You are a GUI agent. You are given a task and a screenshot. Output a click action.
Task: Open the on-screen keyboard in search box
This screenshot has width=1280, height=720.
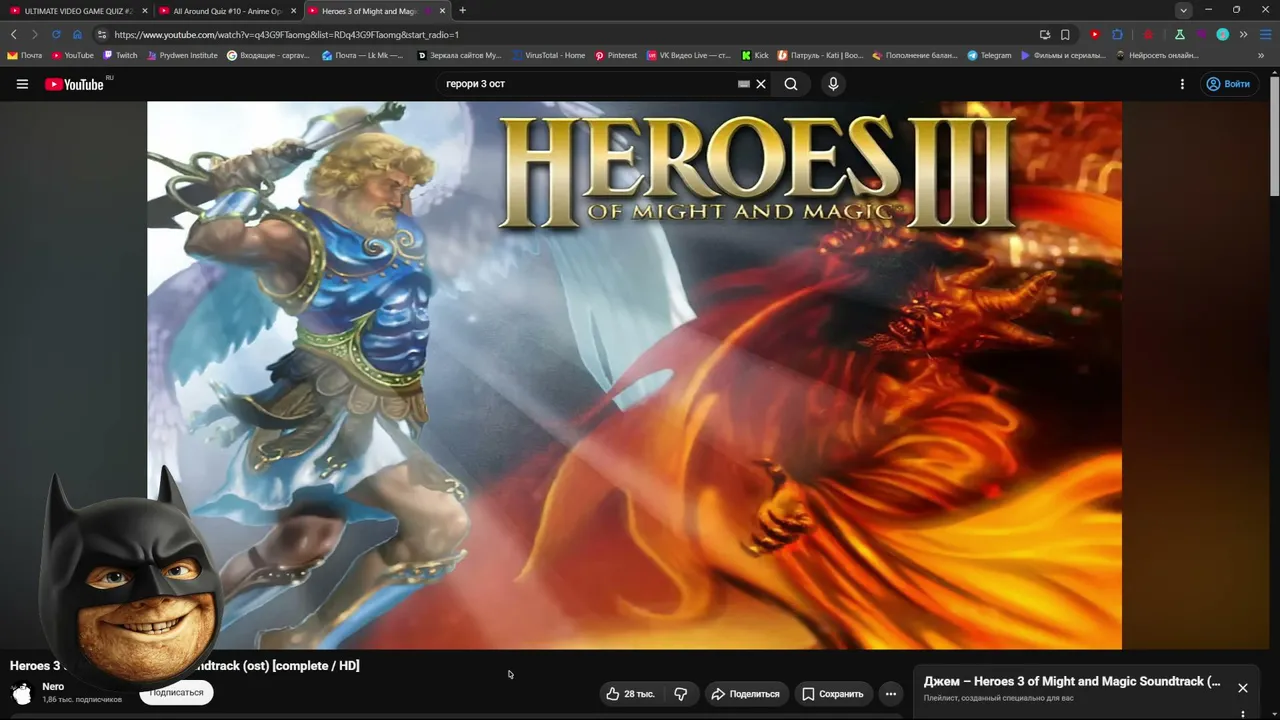744,84
